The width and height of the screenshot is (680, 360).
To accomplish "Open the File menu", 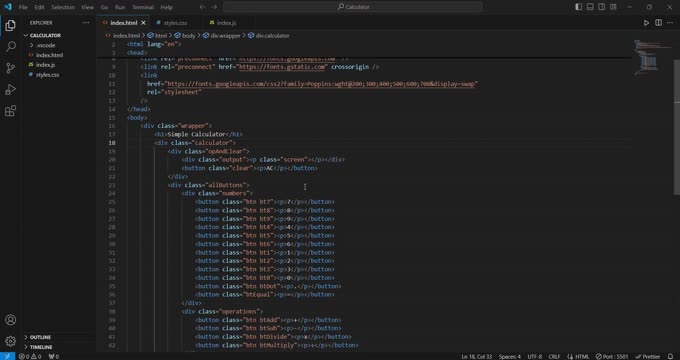I will tap(23, 7).
